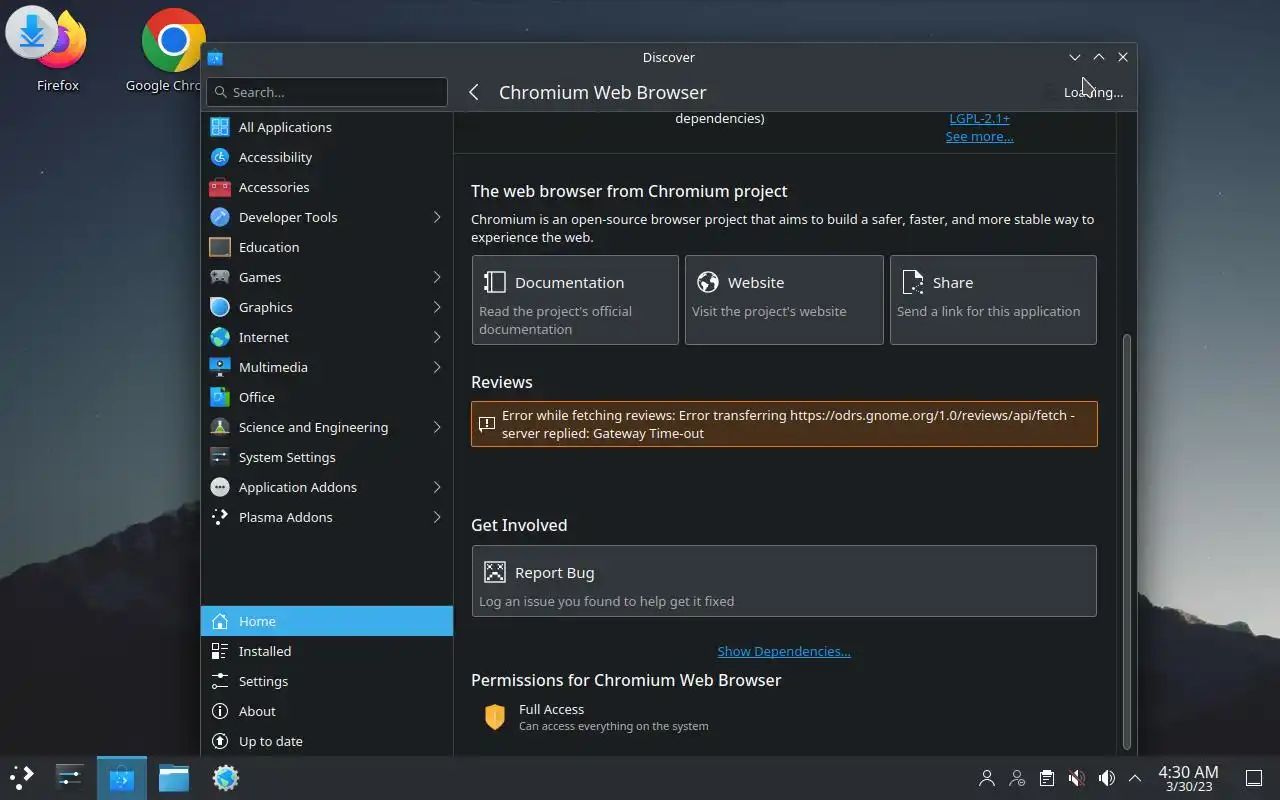This screenshot has width=1280, height=800.
Task: Expand hidden system tray icons
Action: [x=1135, y=778]
